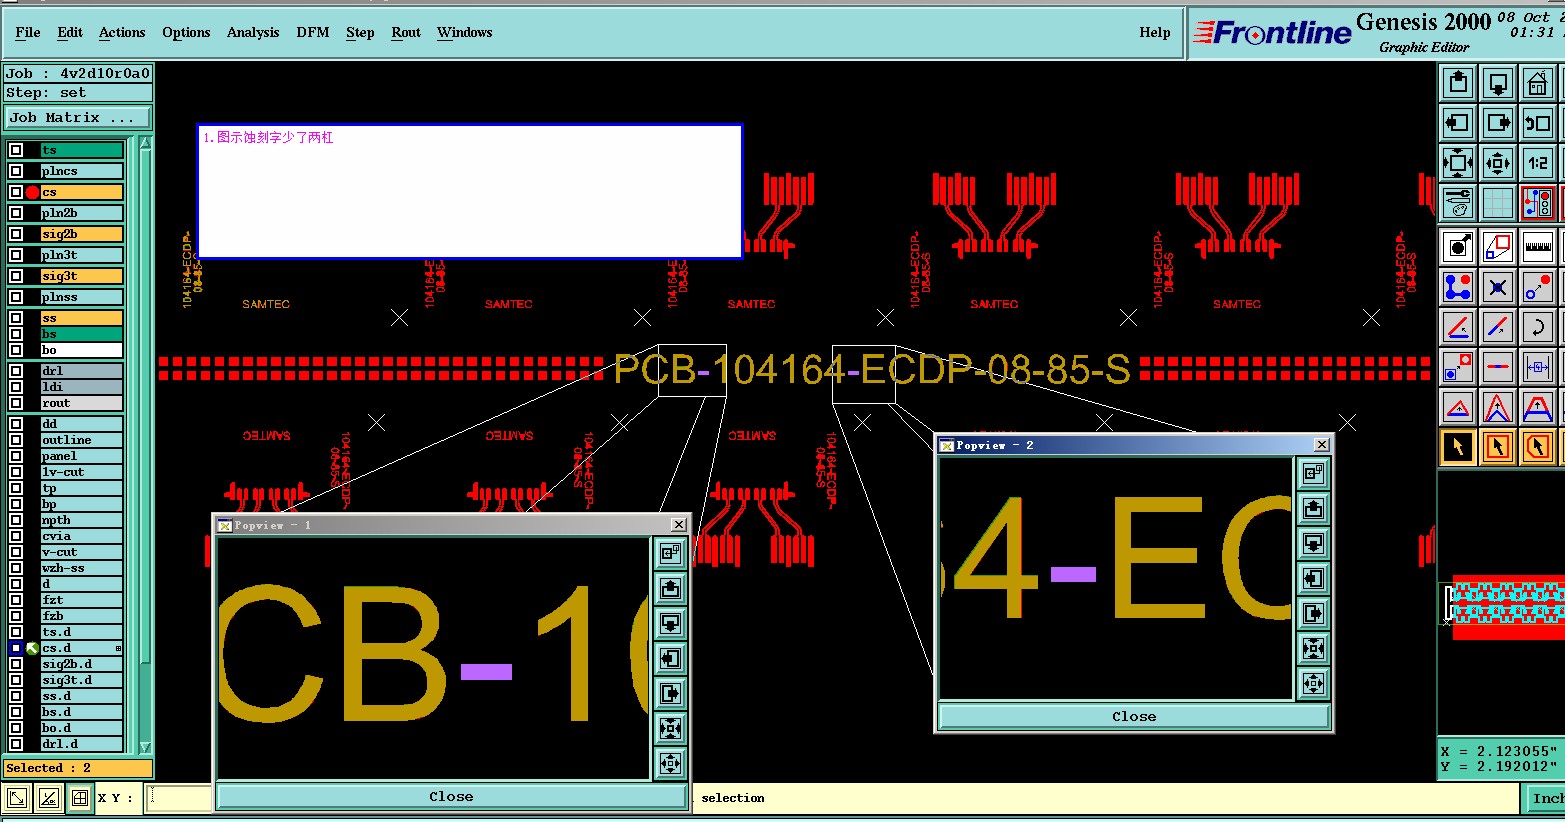Toggle the grid icon in main toolbar
This screenshot has width=1565, height=822.
[x=1498, y=203]
